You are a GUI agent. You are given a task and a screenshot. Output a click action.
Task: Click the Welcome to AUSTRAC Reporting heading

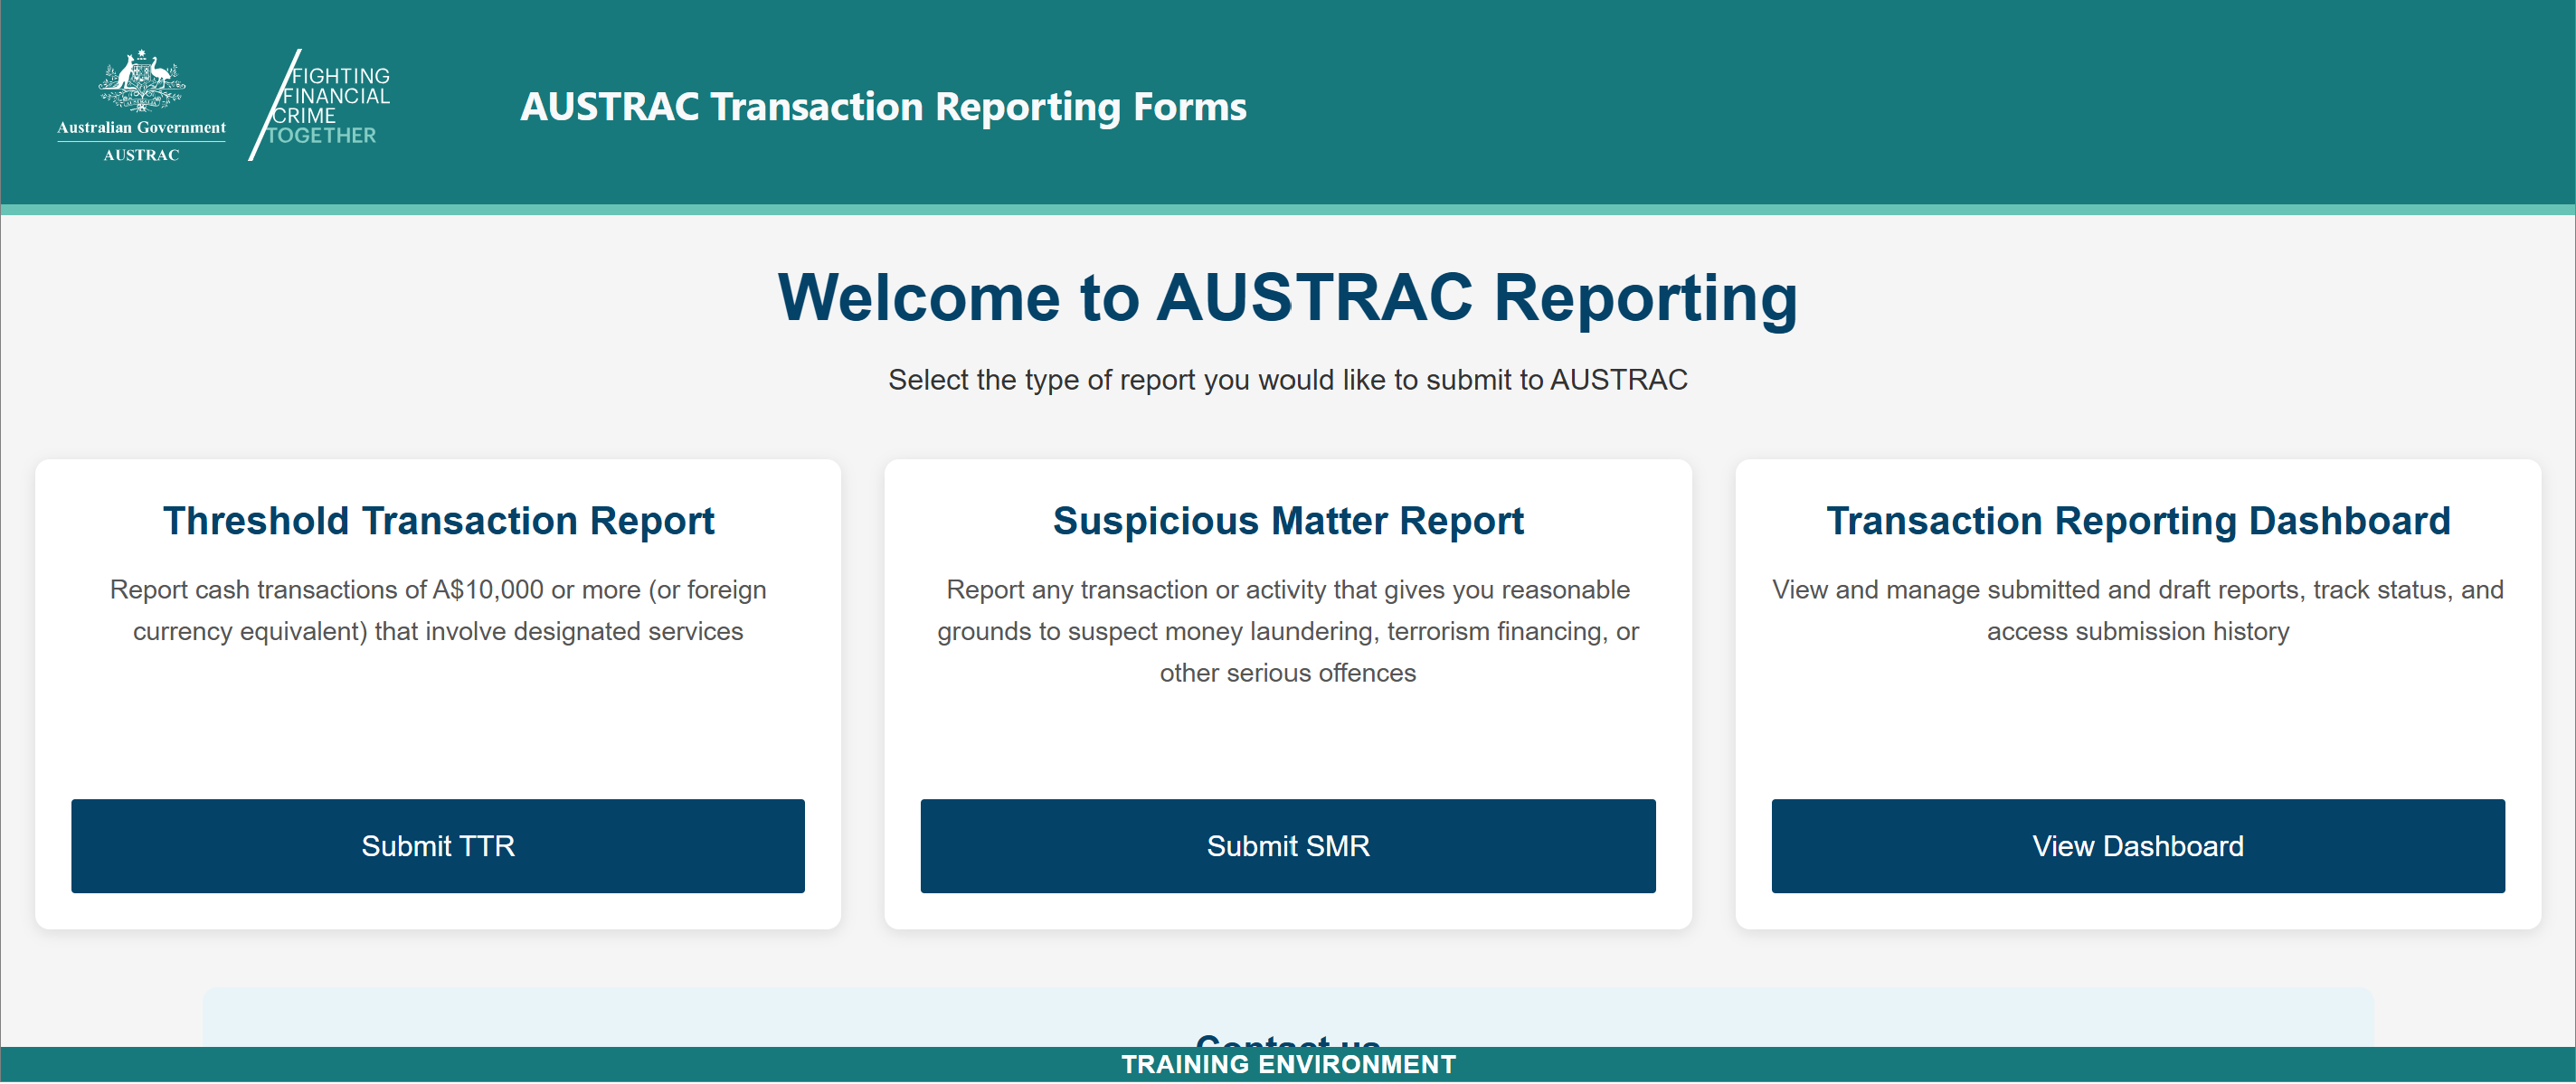pyautogui.click(x=1288, y=298)
